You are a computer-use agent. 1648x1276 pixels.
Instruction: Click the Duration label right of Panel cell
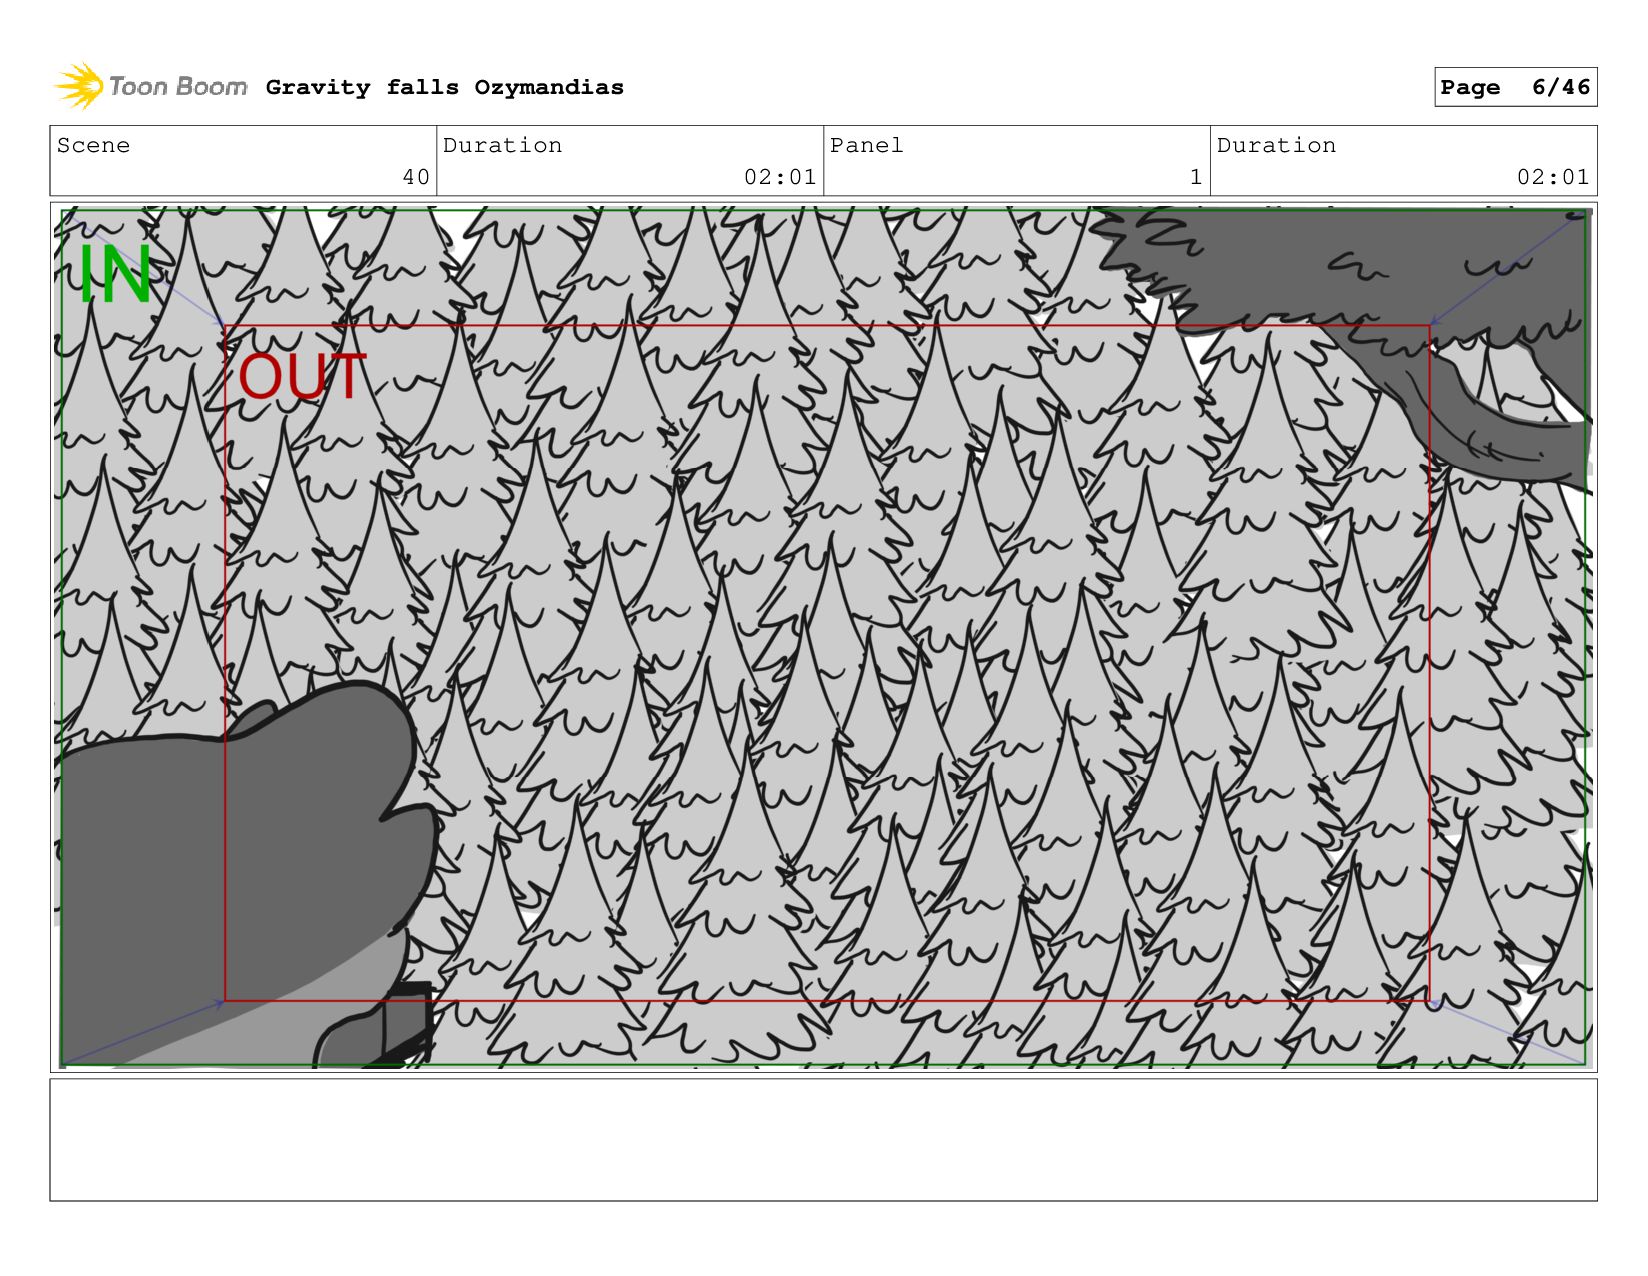(x=1277, y=145)
